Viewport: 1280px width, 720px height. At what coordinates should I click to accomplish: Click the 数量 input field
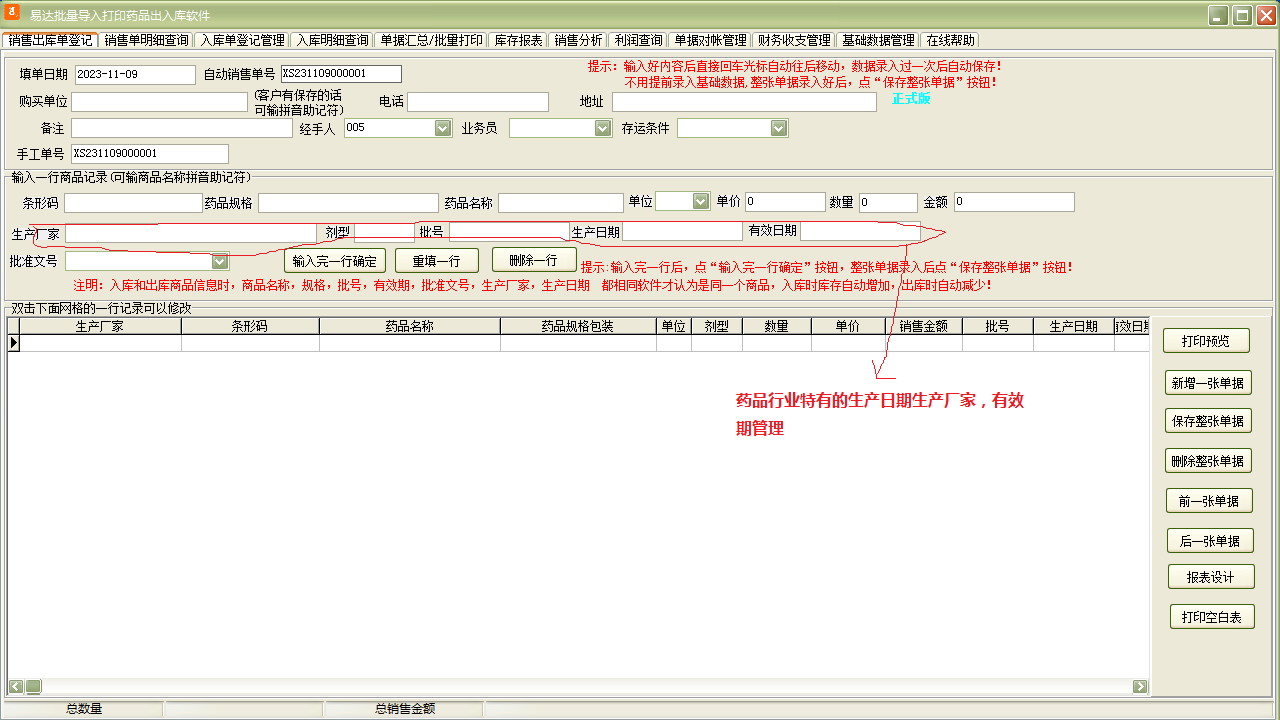888,203
